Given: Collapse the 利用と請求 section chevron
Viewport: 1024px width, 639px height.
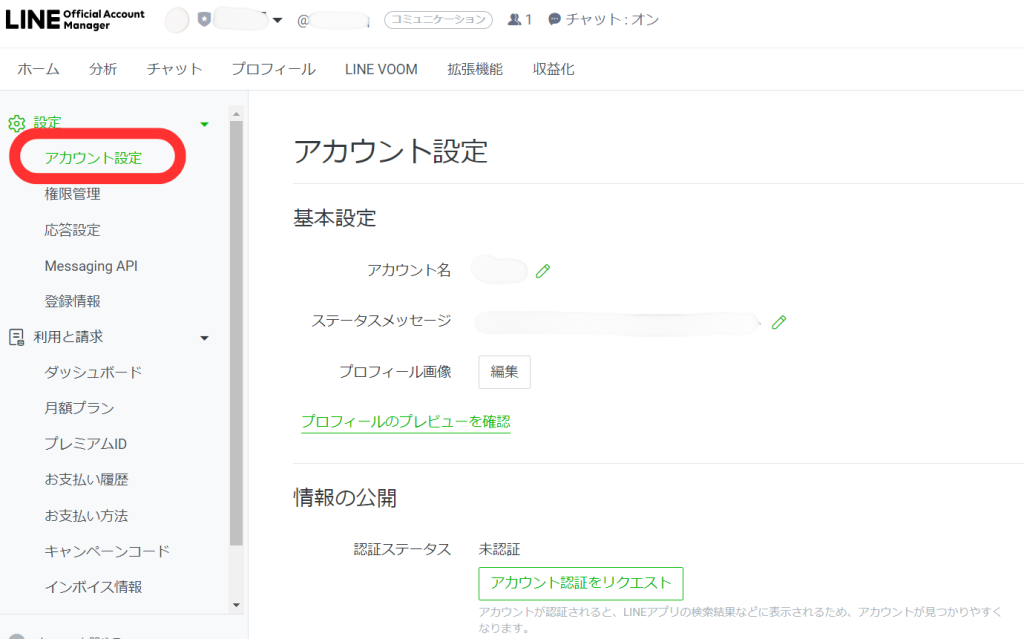Looking at the screenshot, I should tap(204, 337).
